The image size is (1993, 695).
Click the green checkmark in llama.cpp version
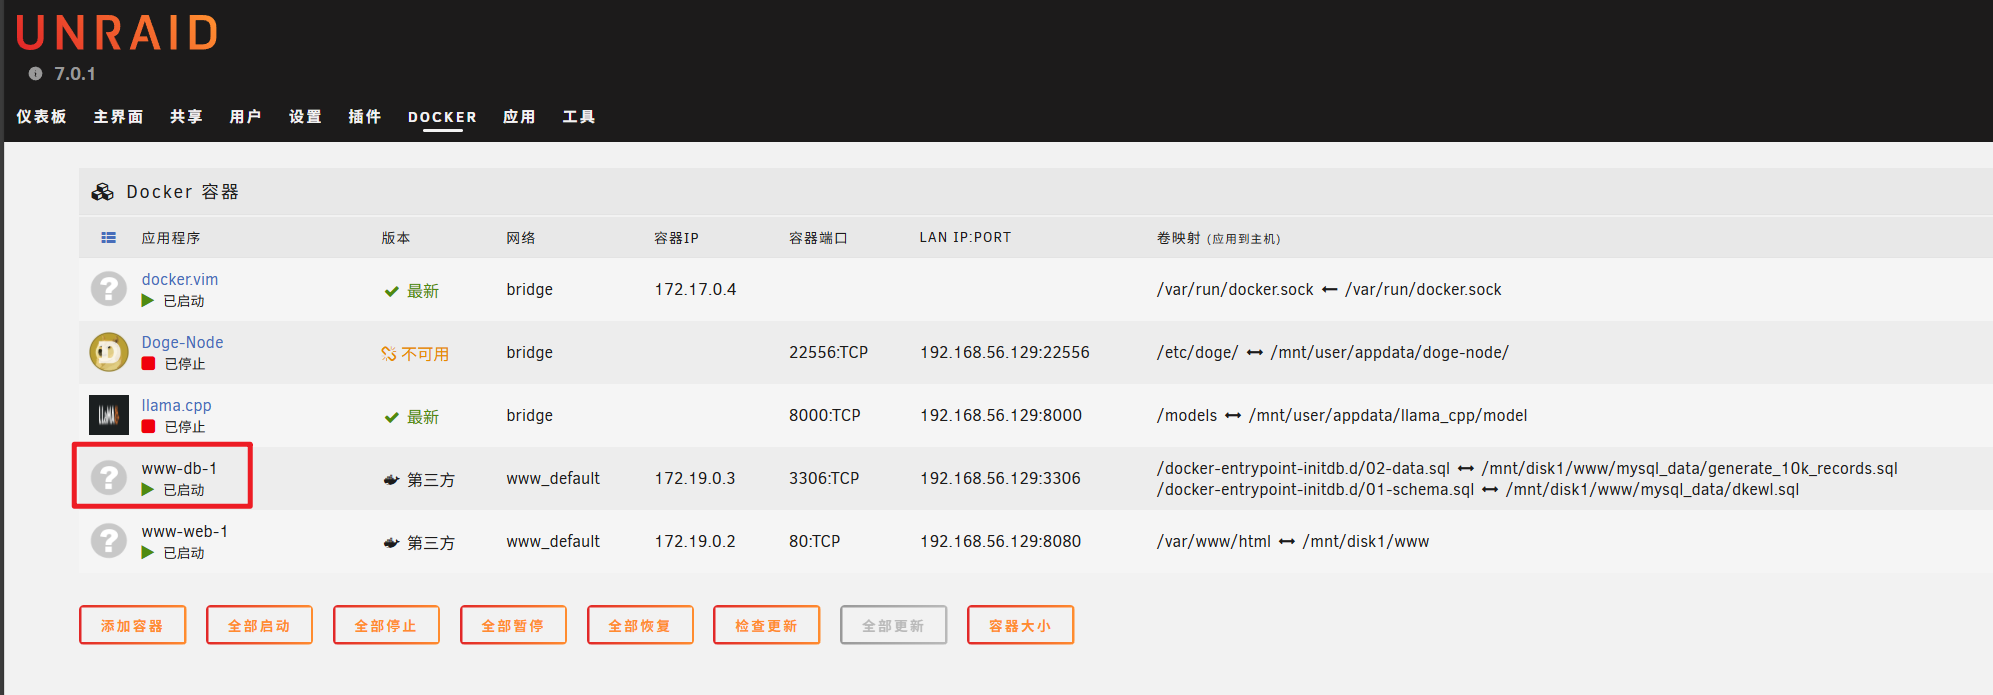[392, 418]
